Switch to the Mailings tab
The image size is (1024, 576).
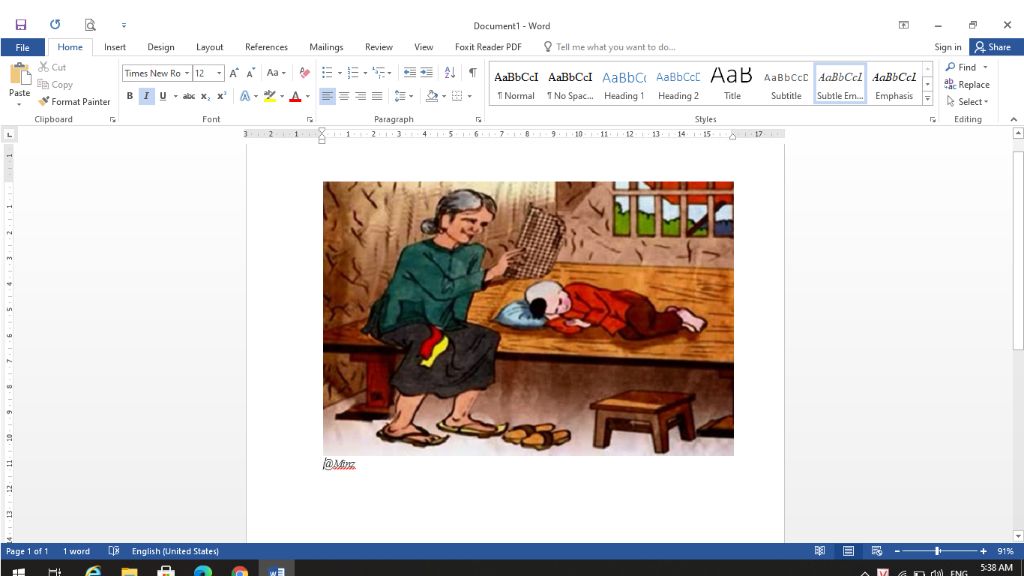326,47
